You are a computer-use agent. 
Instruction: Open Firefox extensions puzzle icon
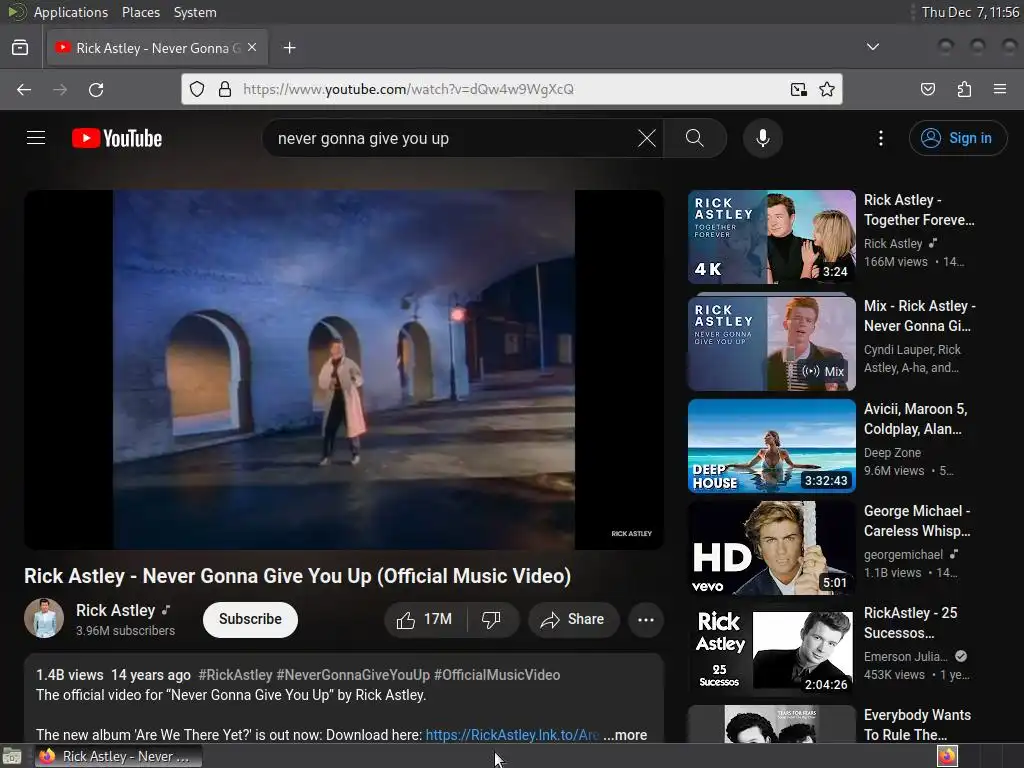tap(964, 89)
